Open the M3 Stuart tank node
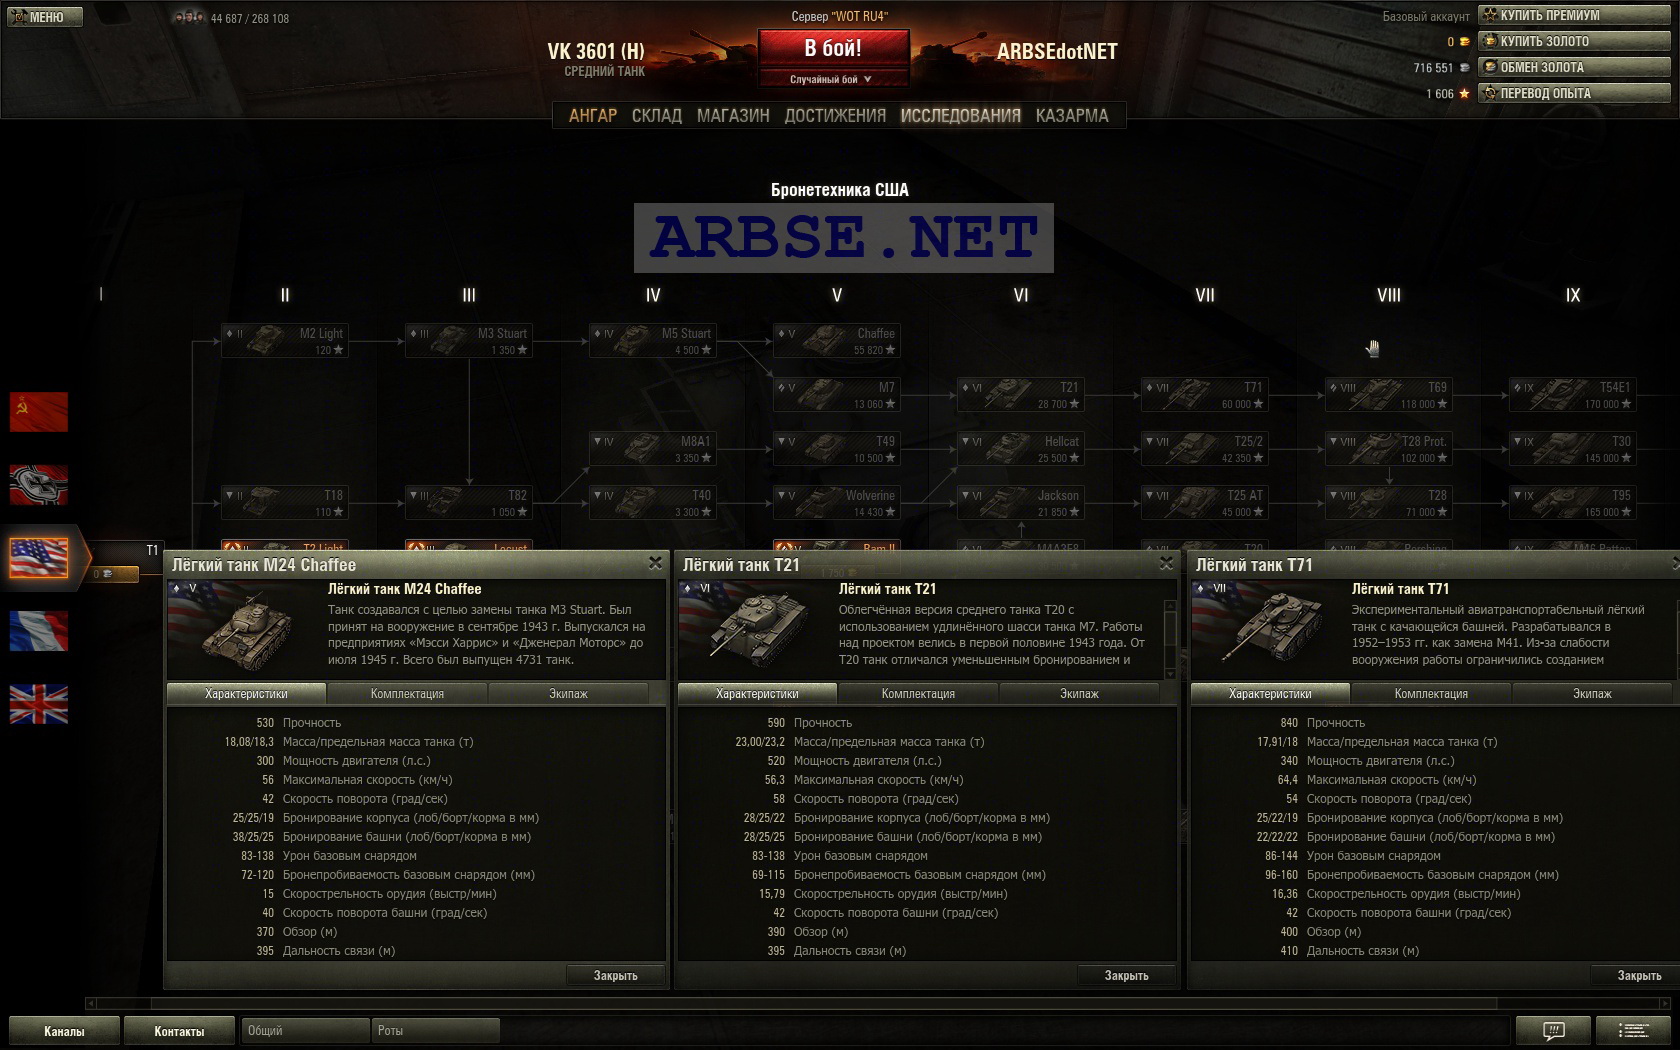The height and width of the screenshot is (1050, 1680). click(468, 341)
